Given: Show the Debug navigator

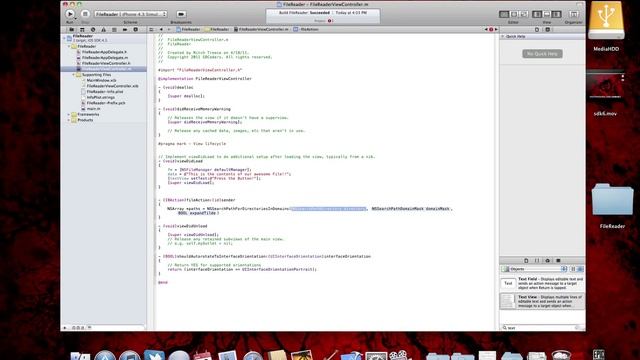Looking at the screenshot, I should click(x=114, y=29).
